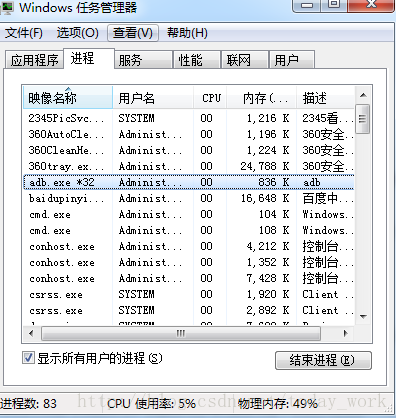Viewport: 396px width, 418px height.
Task: Click the 物理内存 49% status entry
Action: [277, 404]
